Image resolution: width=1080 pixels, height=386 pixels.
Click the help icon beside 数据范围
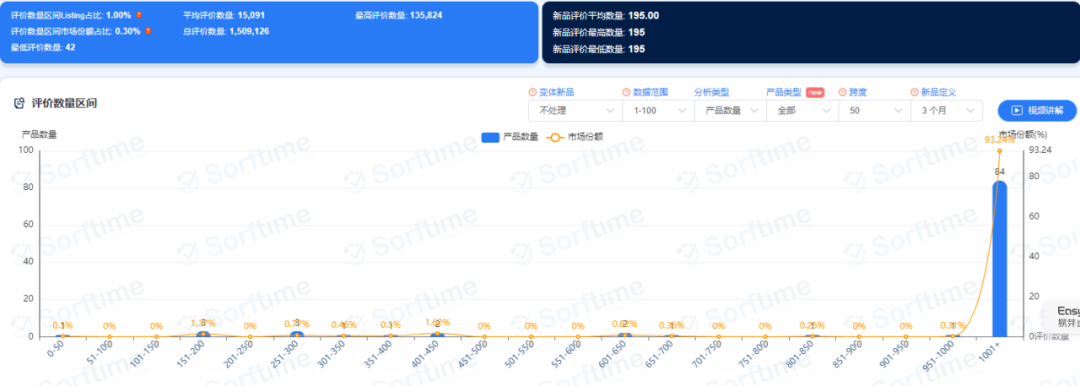click(x=626, y=92)
